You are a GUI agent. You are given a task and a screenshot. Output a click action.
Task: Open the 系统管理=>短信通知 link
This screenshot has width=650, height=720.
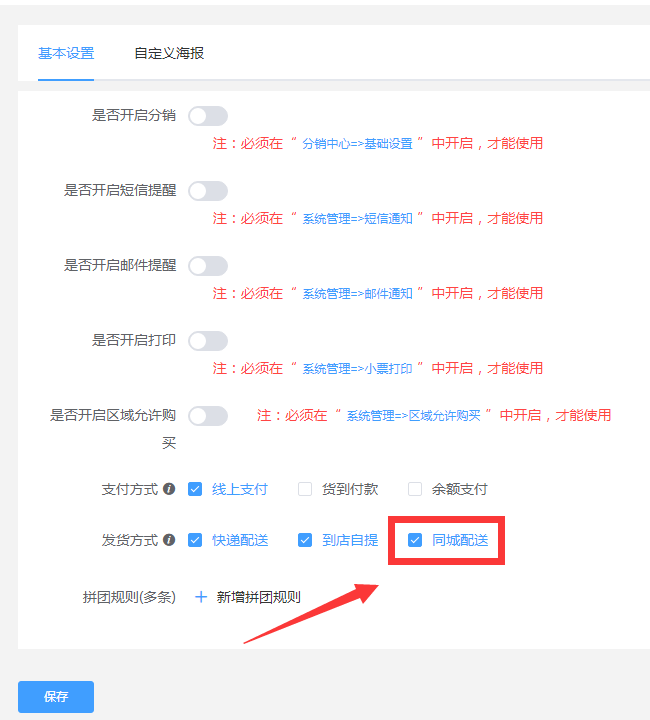(x=357, y=219)
